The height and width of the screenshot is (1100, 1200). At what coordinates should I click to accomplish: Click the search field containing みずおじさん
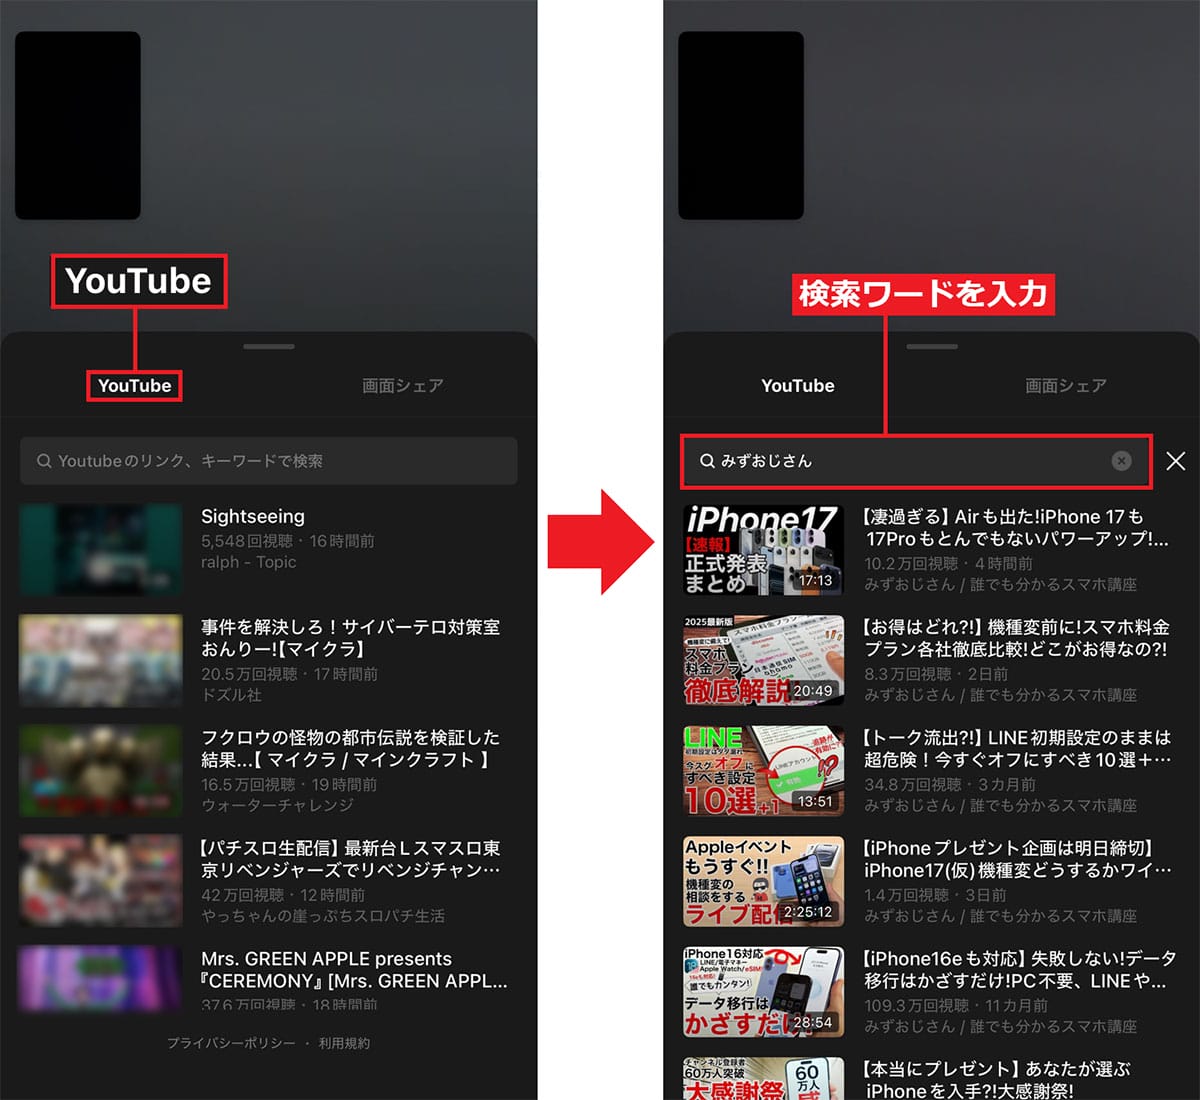(x=916, y=461)
